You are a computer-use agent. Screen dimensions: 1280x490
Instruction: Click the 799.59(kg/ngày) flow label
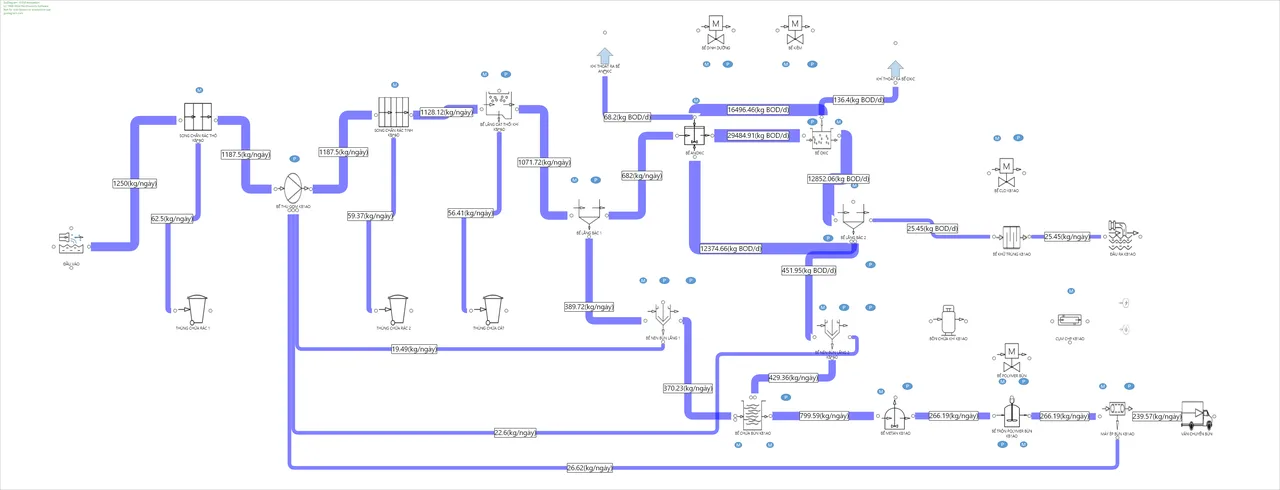click(x=824, y=416)
